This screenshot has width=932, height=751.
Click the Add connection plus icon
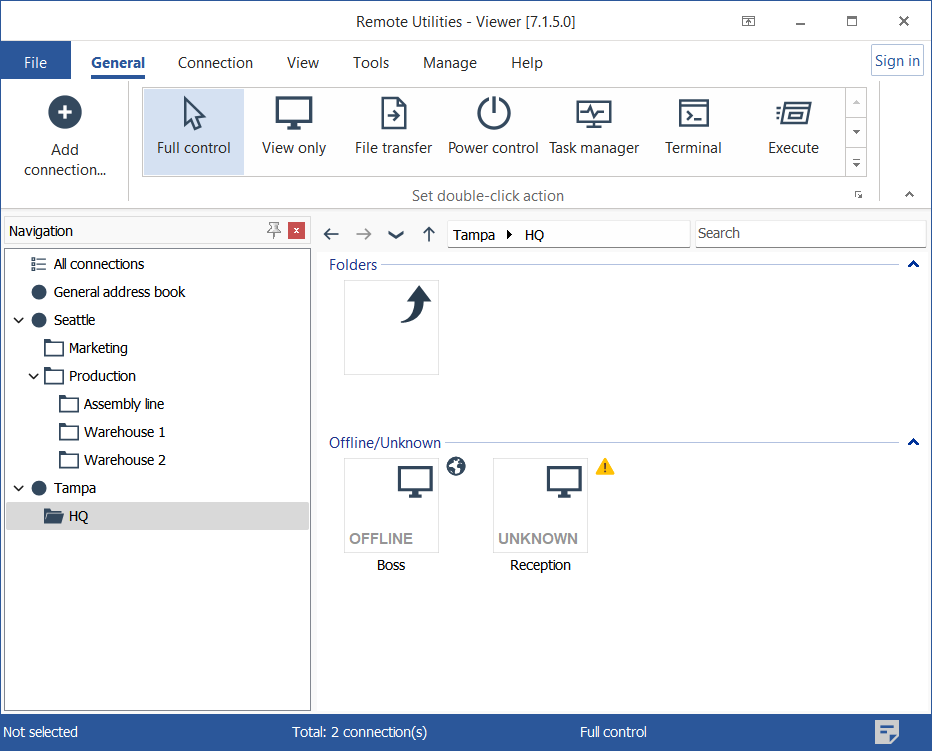[x=65, y=112]
